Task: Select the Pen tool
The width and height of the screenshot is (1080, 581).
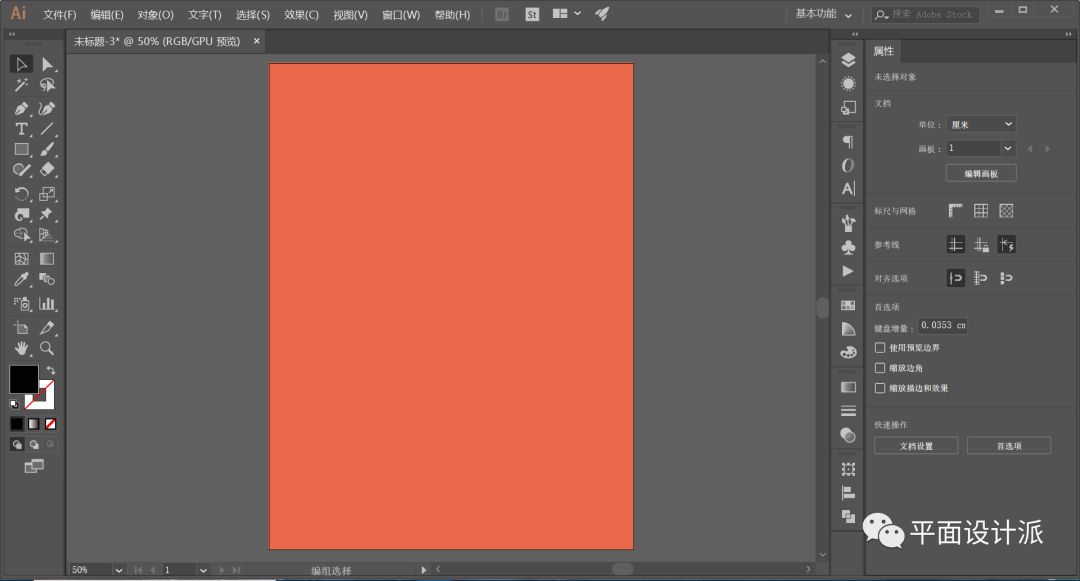Action: [x=21, y=108]
